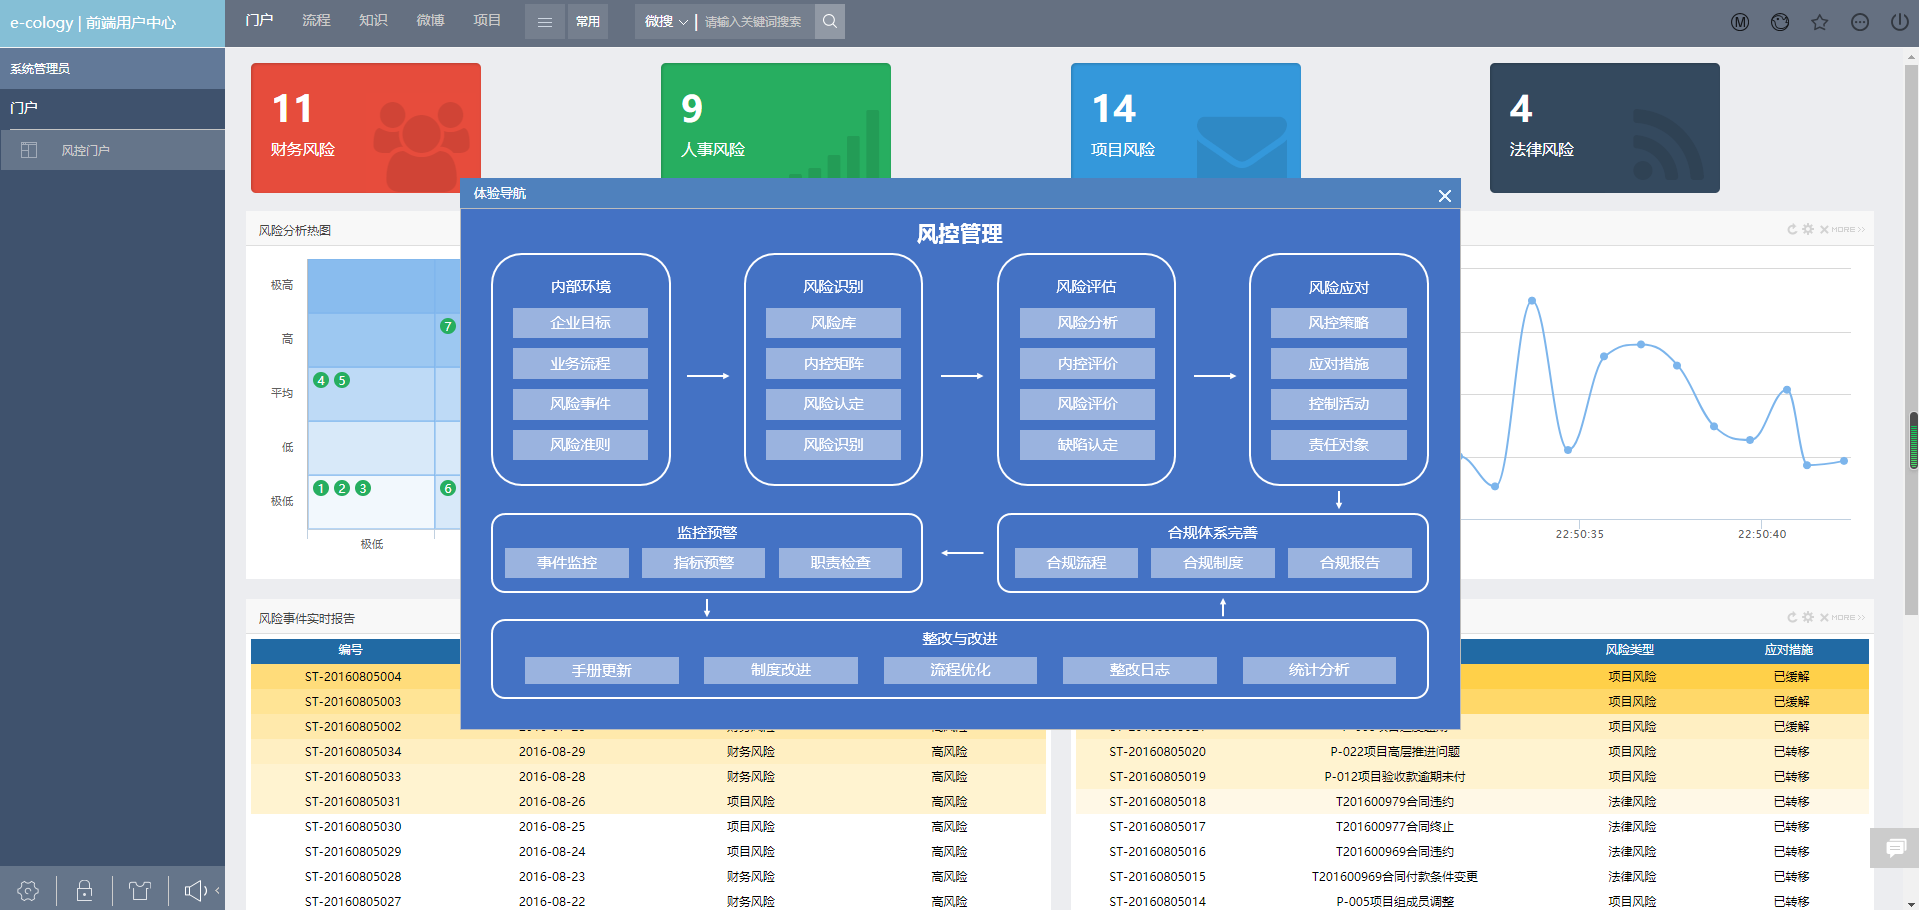Click 责任对象 button

(1339, 445)
